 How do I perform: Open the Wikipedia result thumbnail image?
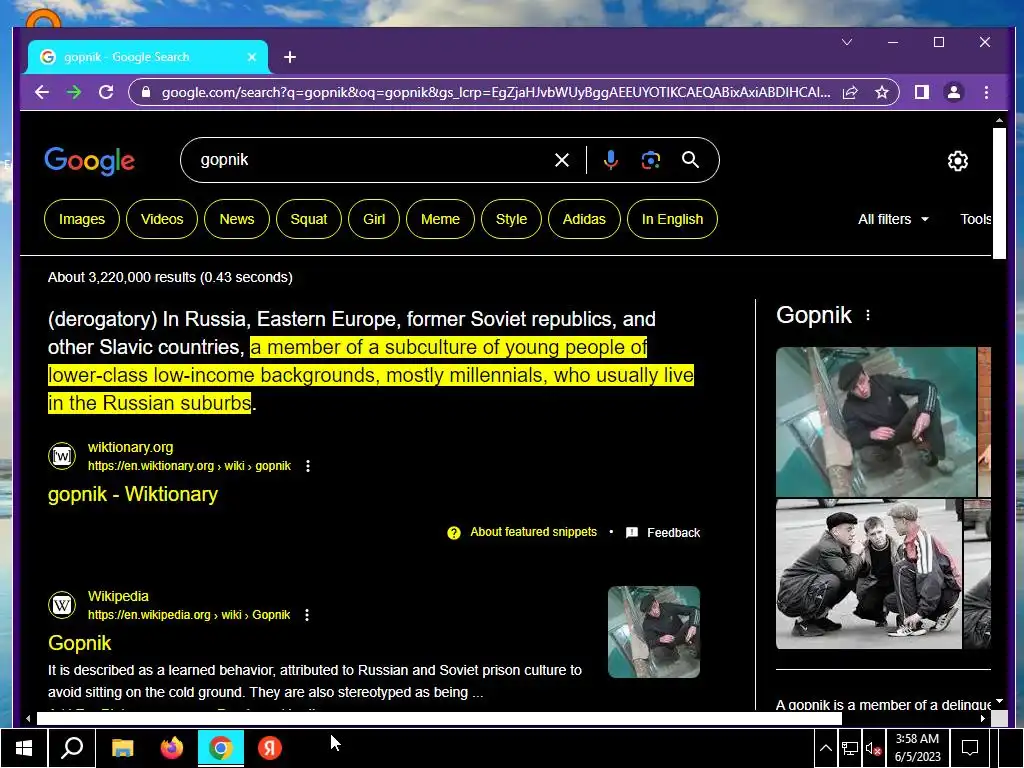tap(654, 632)
